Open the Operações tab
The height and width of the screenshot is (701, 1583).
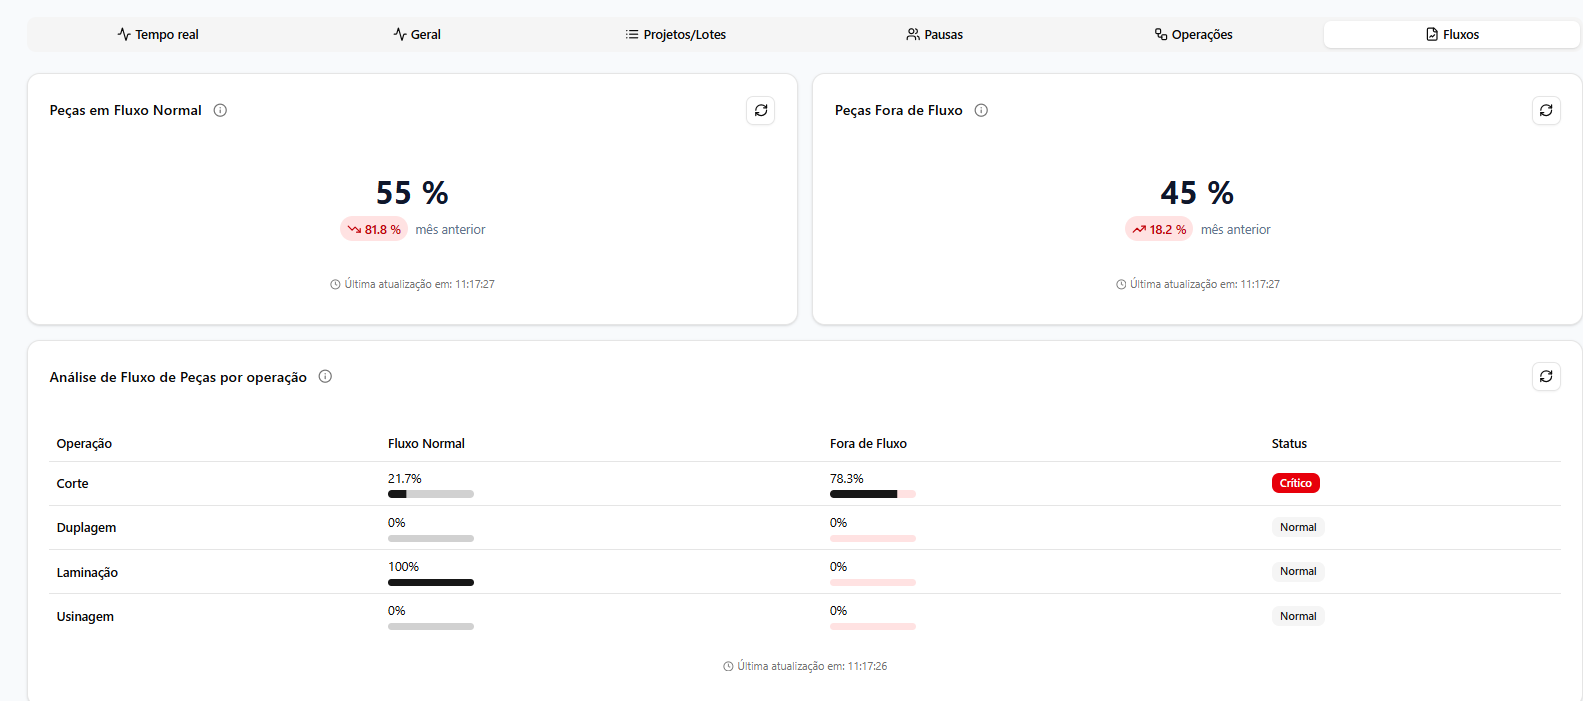(x=1193, y=34)
